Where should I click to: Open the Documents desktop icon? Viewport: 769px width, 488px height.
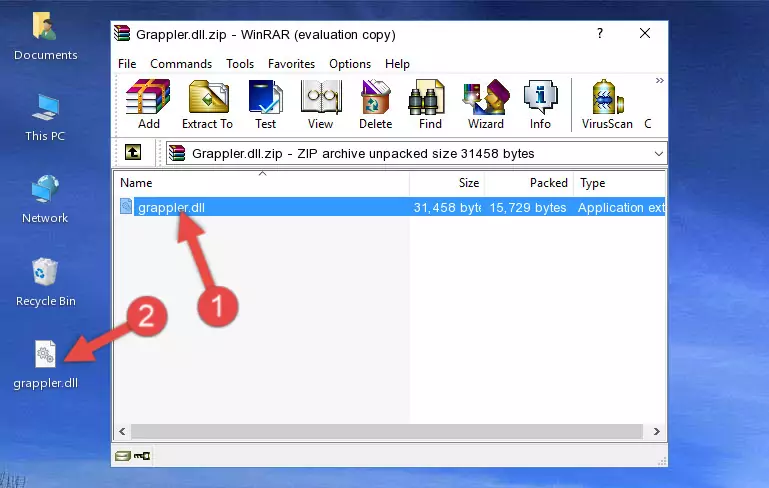click(45, 37)
